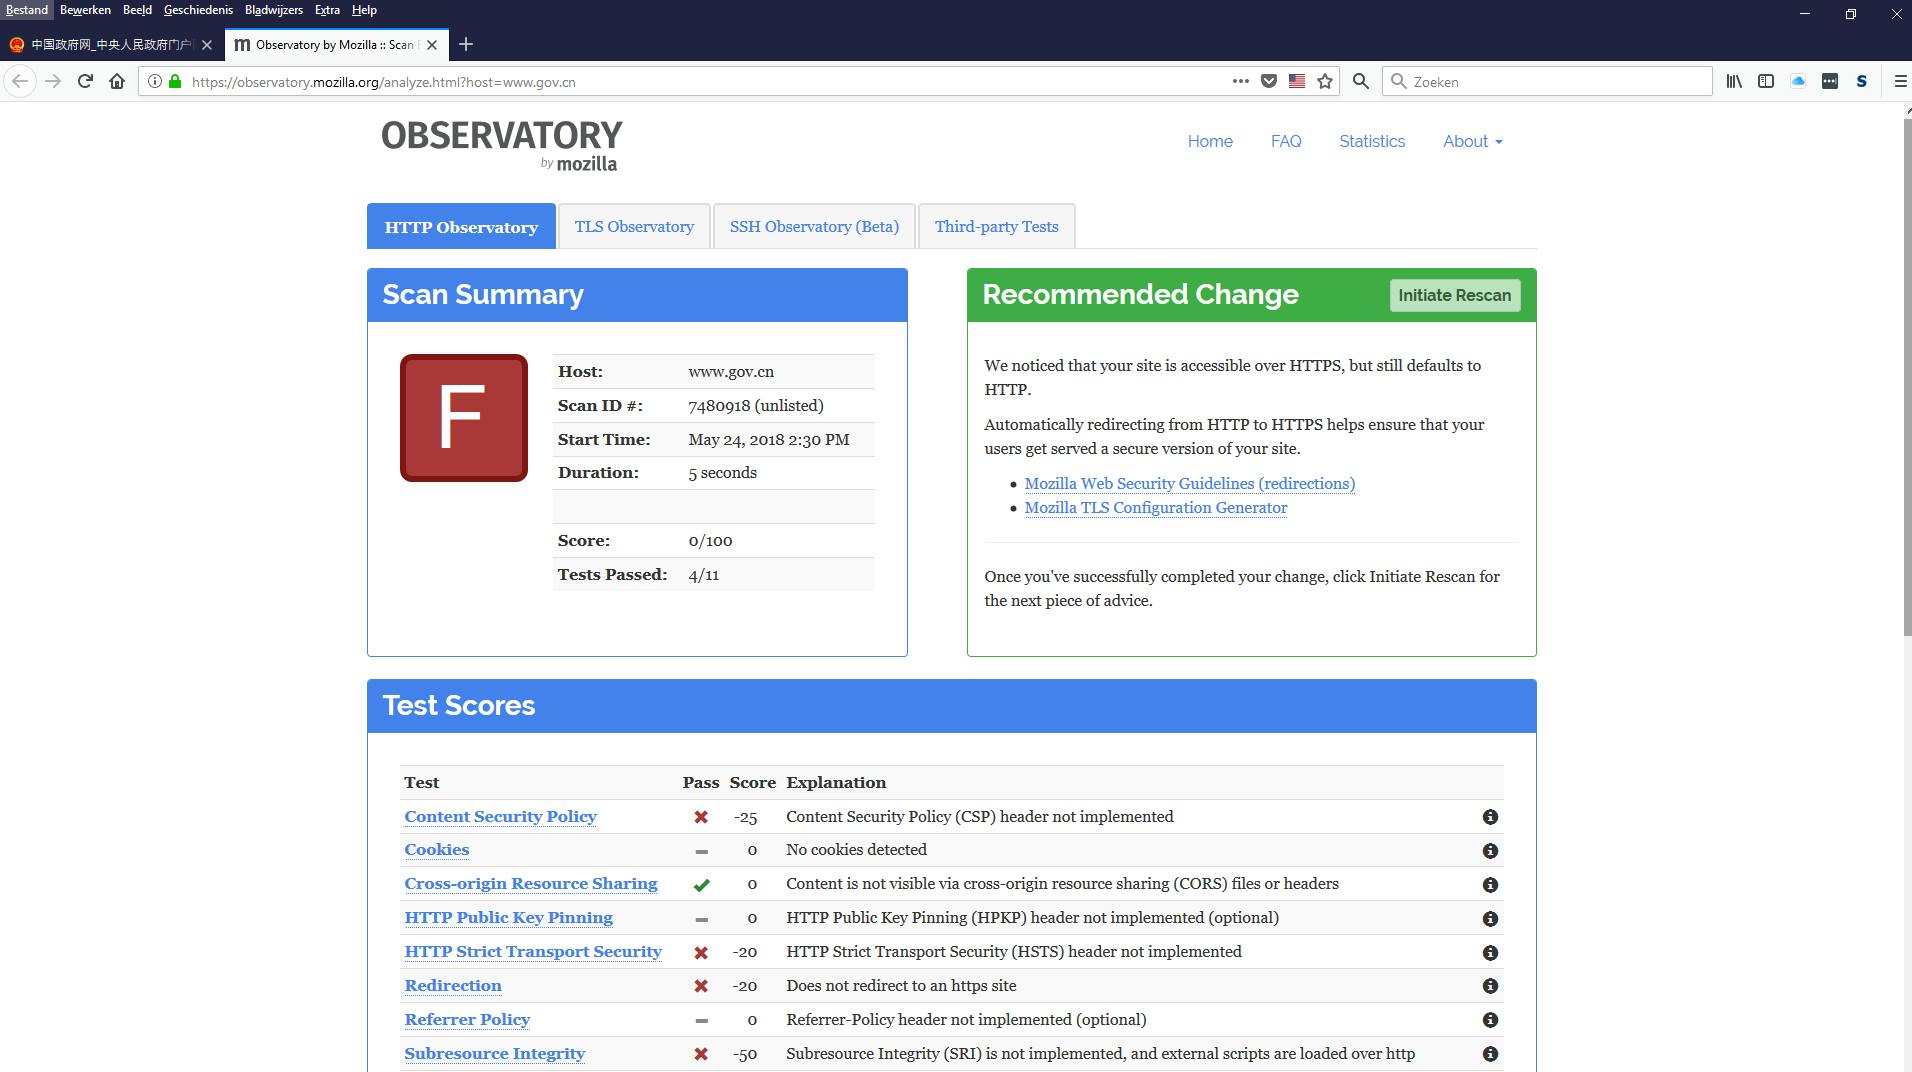Show info for HTTP Strict Transport Security row
The image size is (1912, 1072).
(1490, 953)
